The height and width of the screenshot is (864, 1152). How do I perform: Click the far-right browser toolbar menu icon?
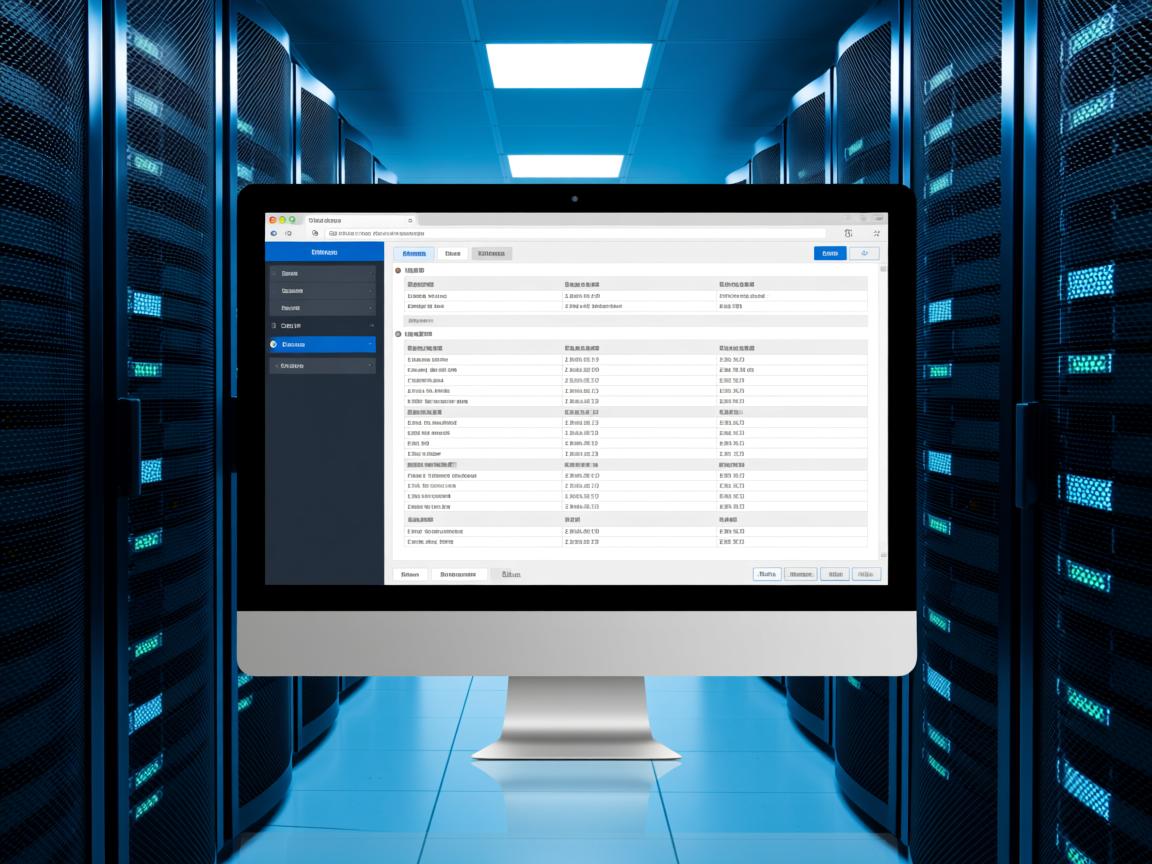click(x=876, y=233)
